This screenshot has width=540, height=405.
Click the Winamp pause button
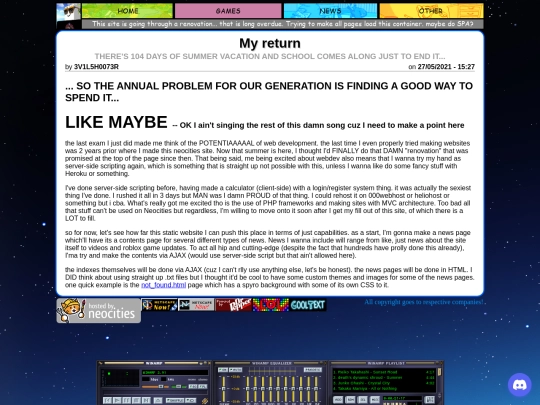127,401
